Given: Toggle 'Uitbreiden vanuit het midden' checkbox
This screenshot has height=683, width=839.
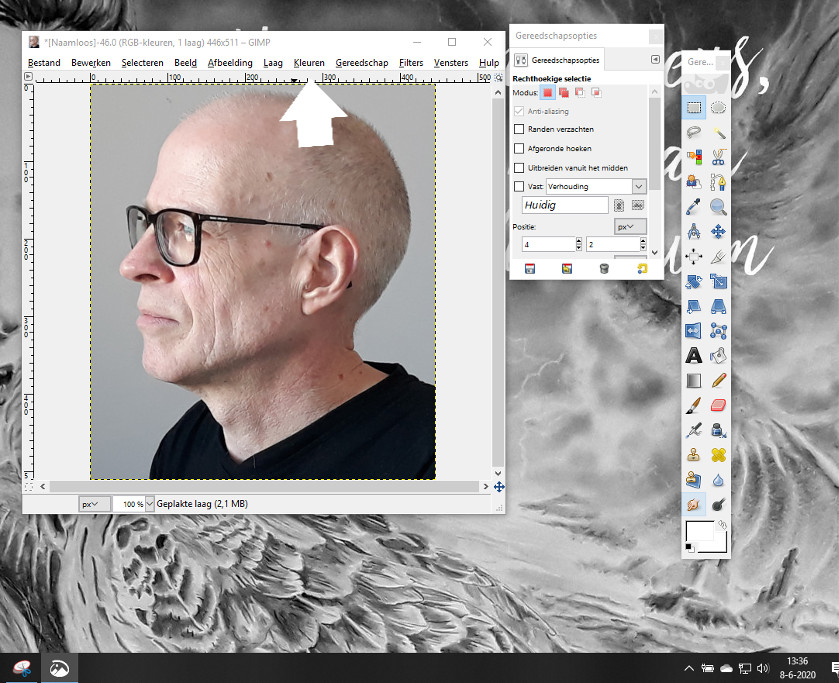Looking at the screenshot, I should [518, 167].
